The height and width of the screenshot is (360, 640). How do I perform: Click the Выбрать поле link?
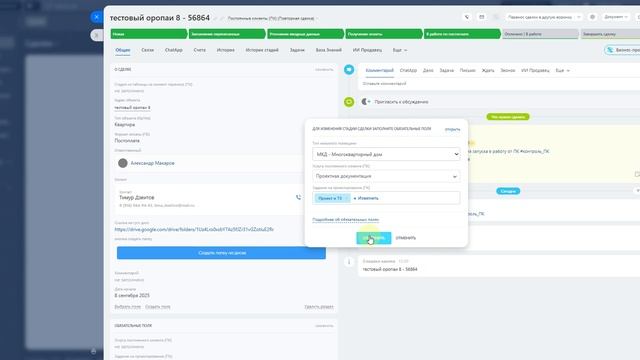(127, 307)
